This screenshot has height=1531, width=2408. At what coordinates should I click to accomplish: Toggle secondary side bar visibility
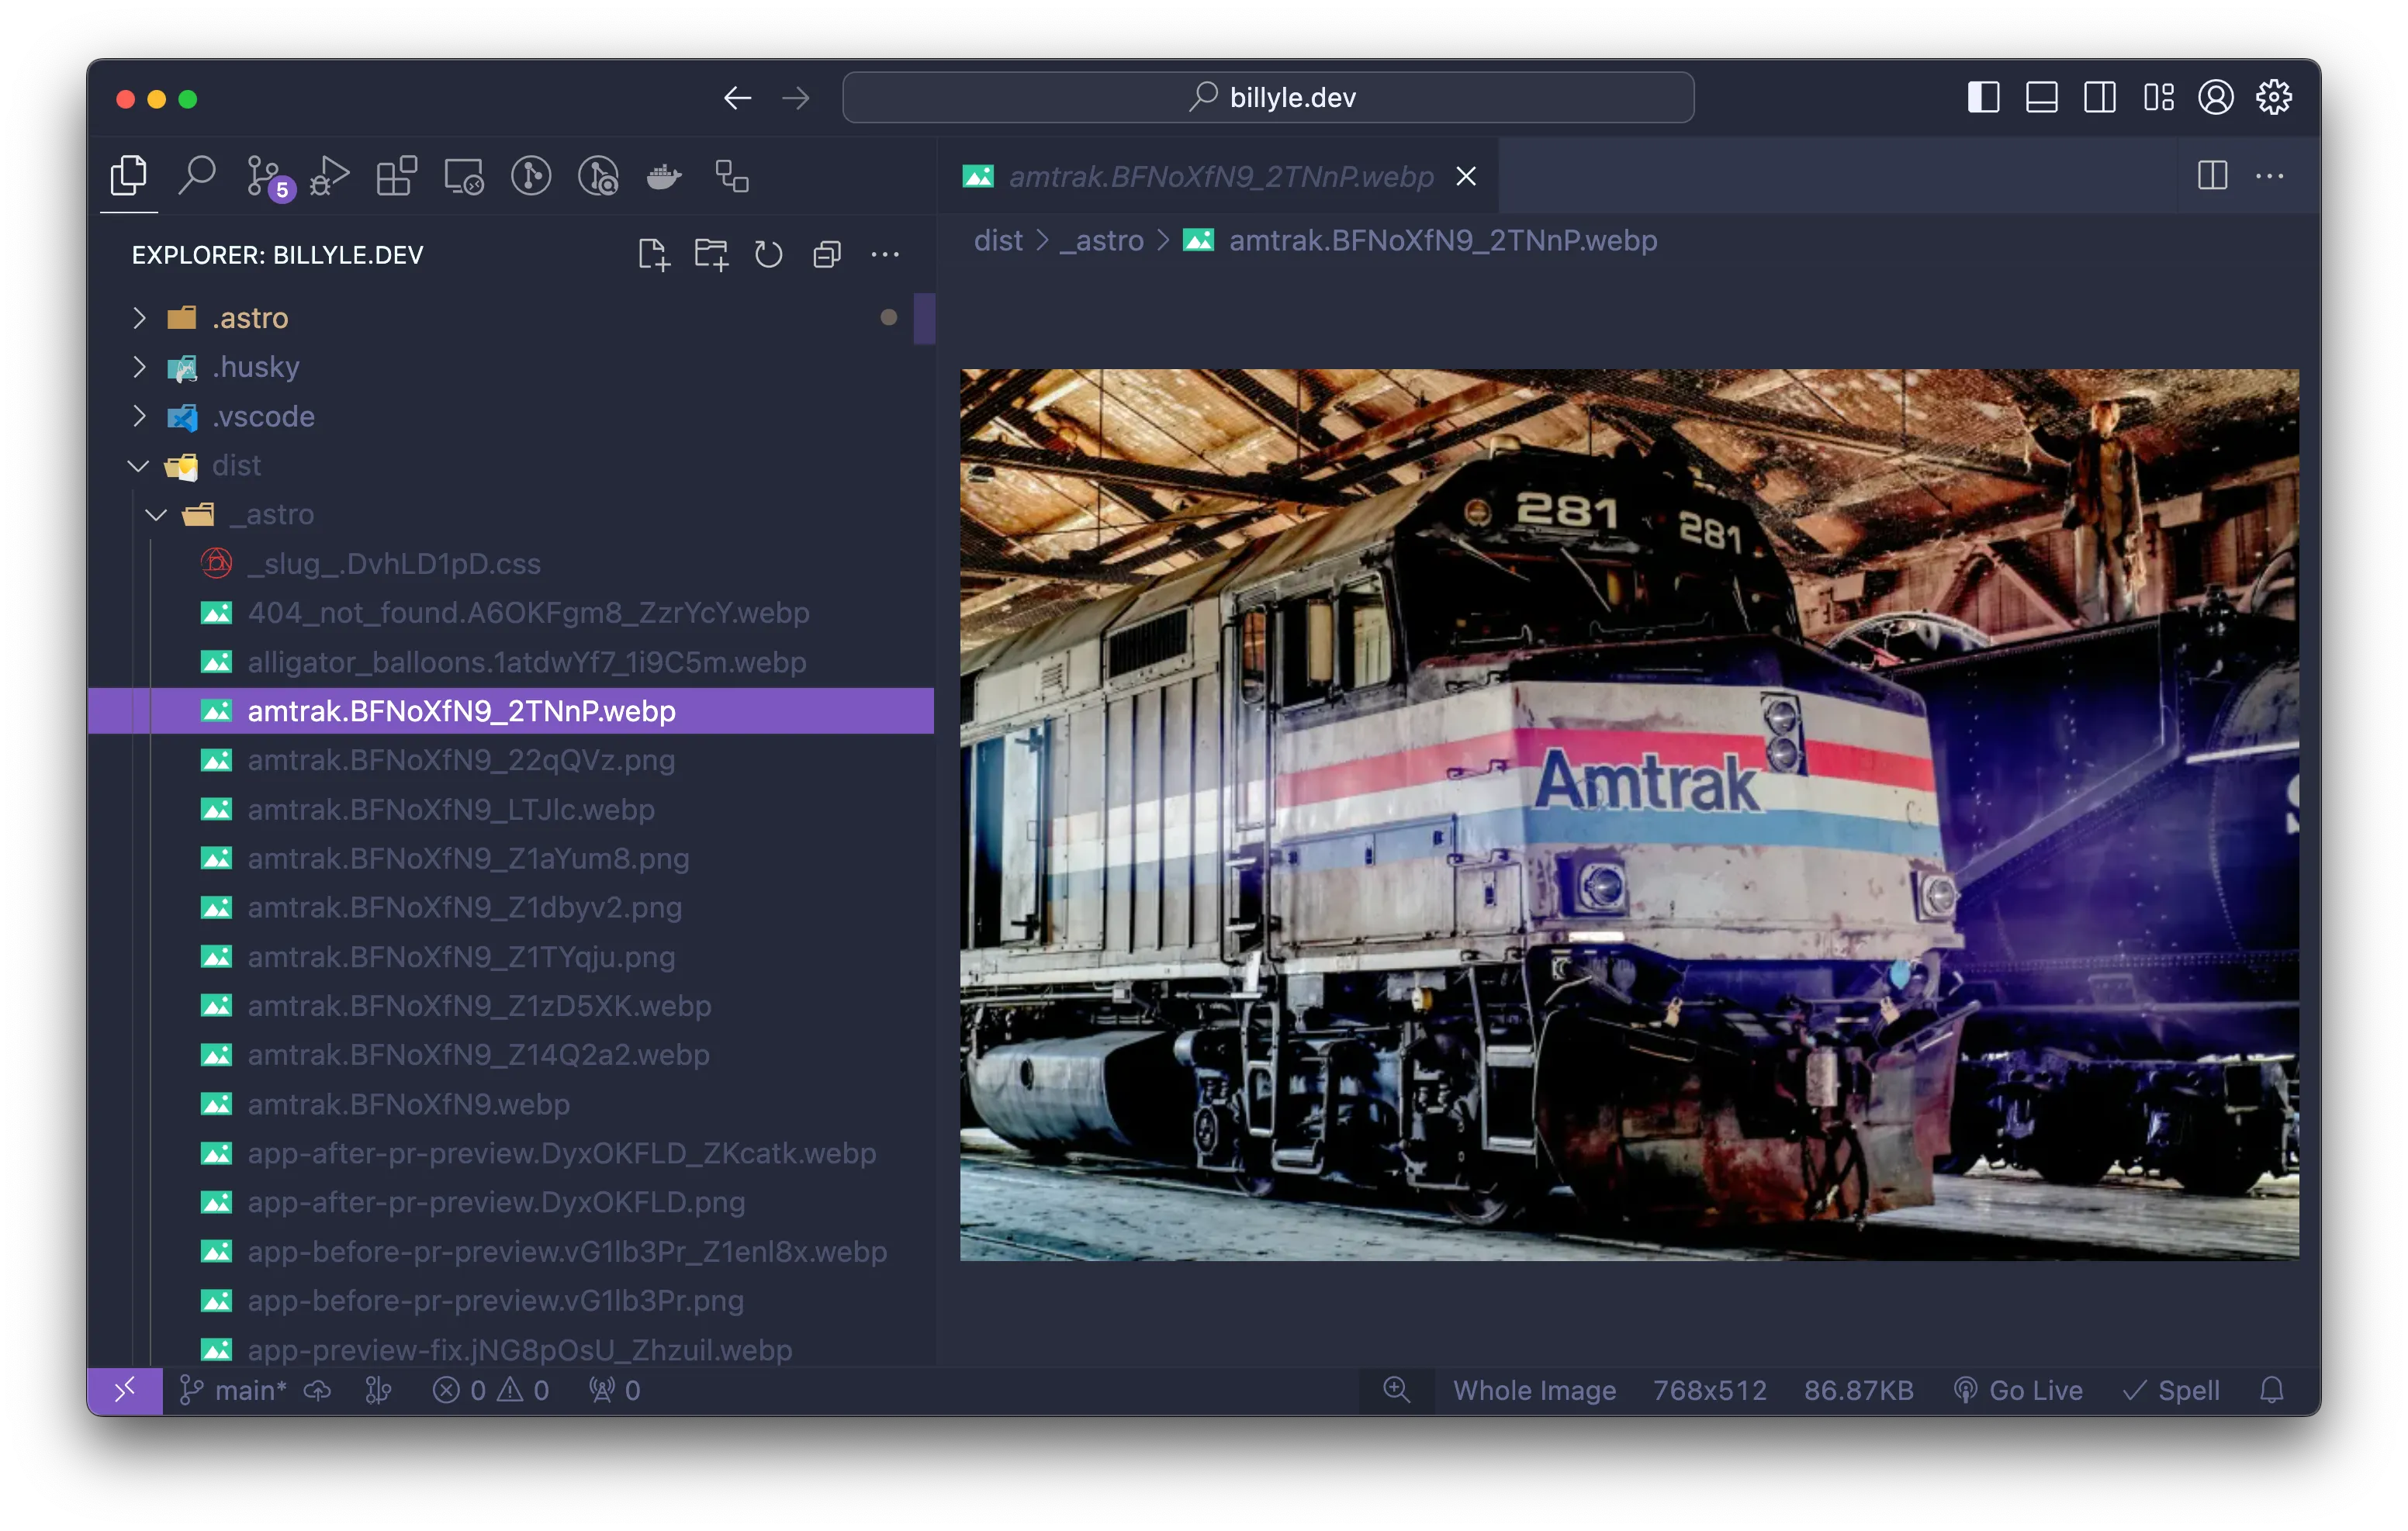point(2099,97)
